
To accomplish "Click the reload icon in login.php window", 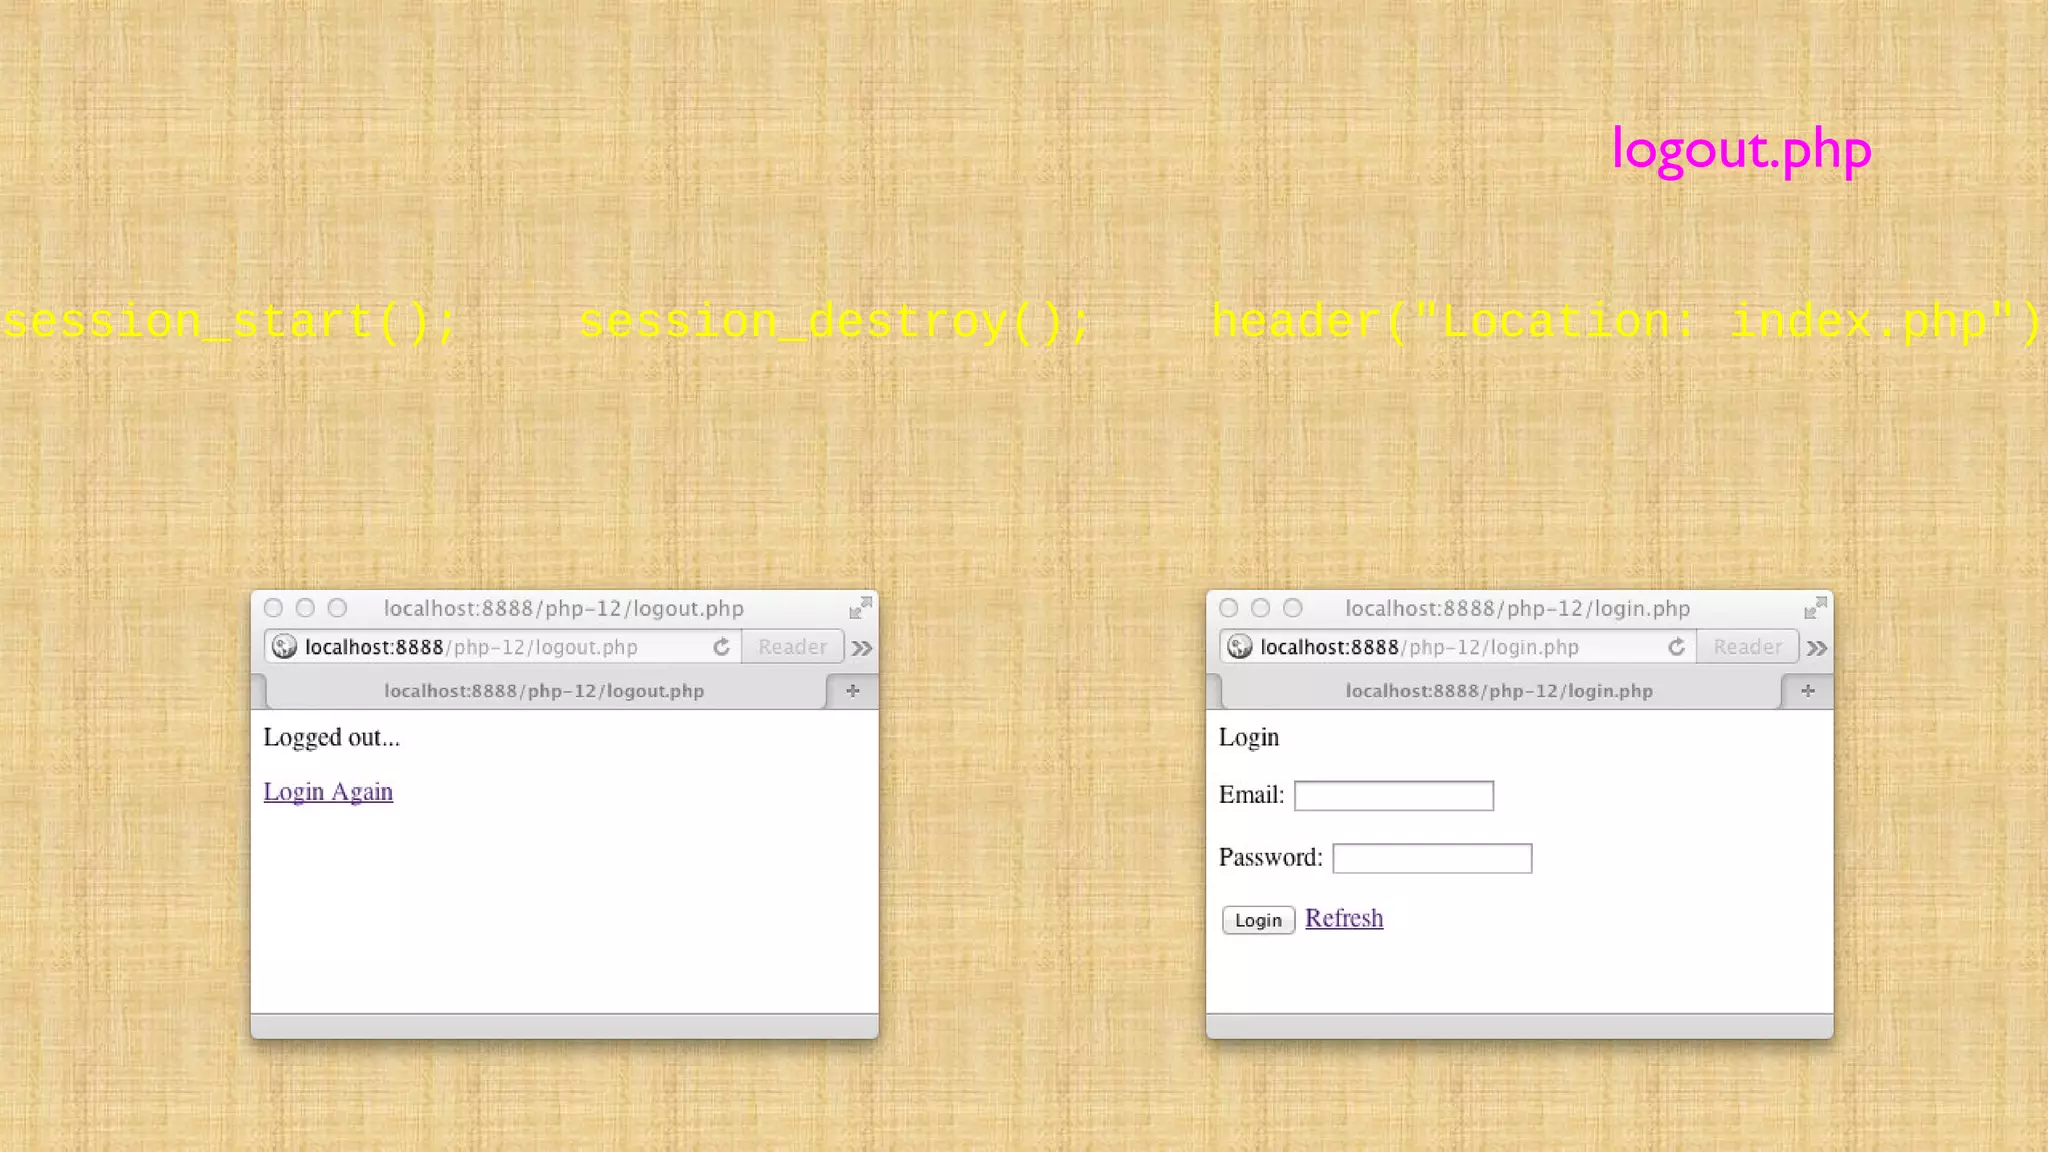I will [1676, 647].
